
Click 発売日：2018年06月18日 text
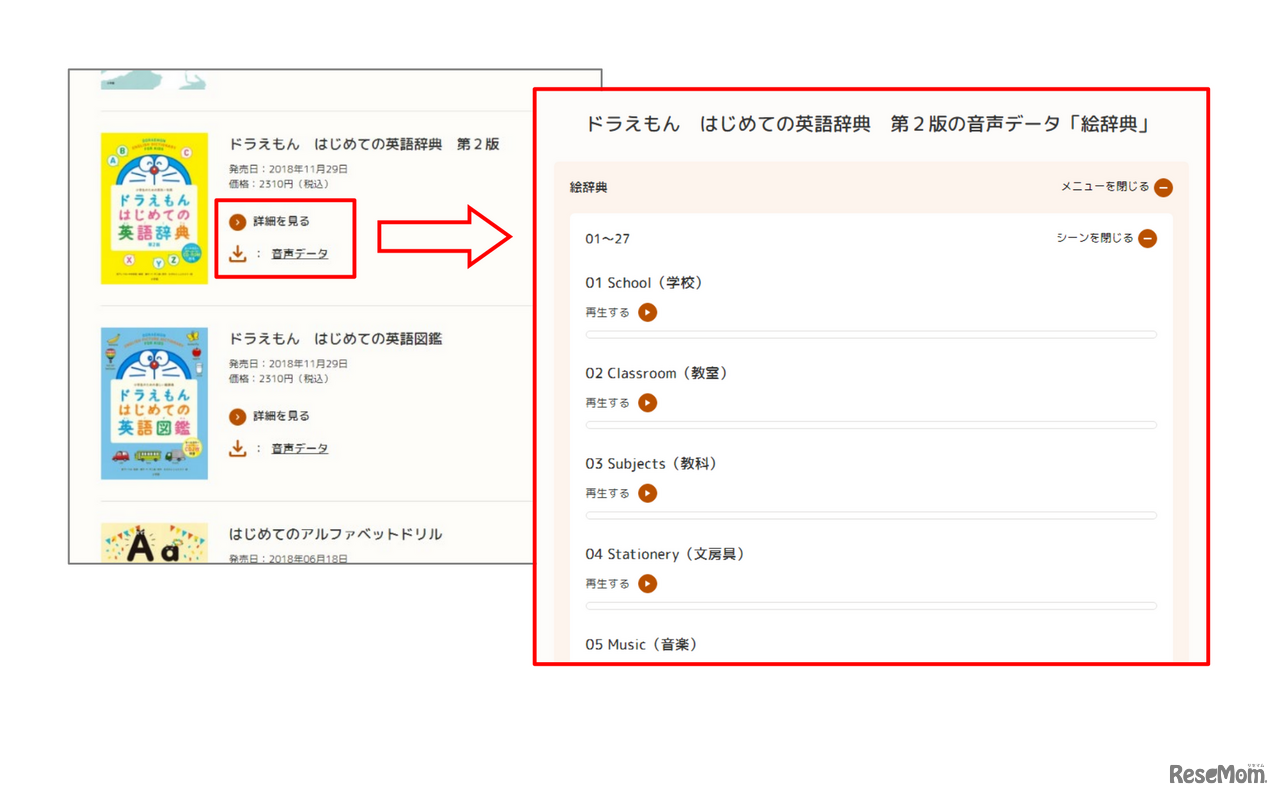pos(288,558)
